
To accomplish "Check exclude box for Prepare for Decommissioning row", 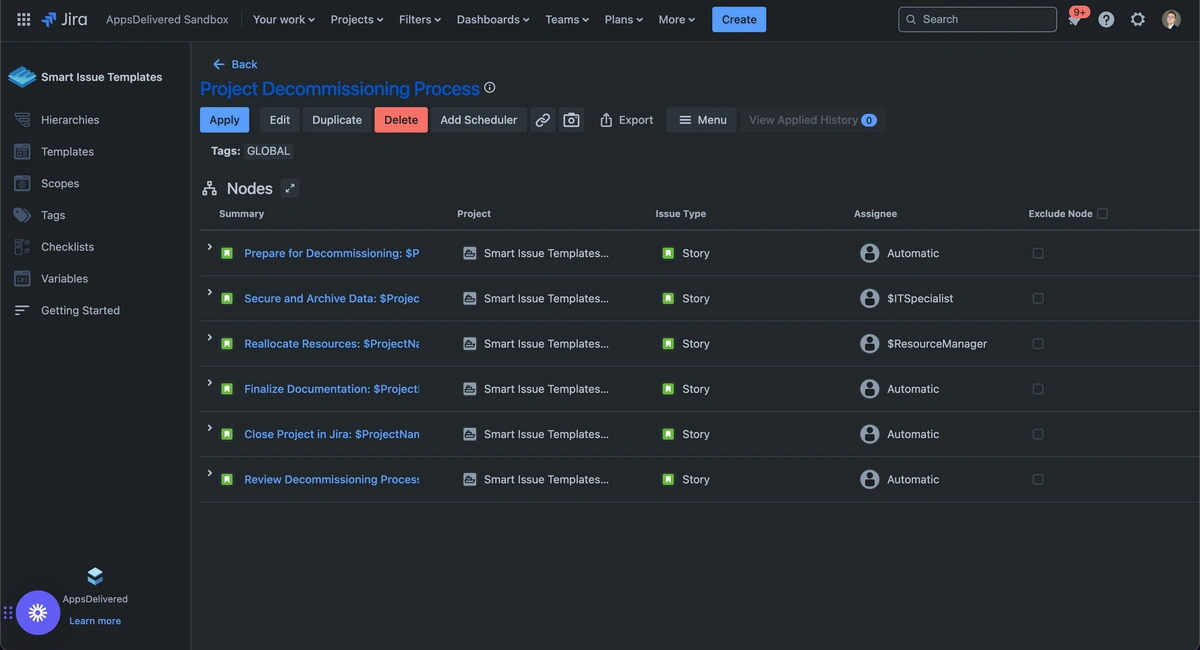I will coord(1038,253).
